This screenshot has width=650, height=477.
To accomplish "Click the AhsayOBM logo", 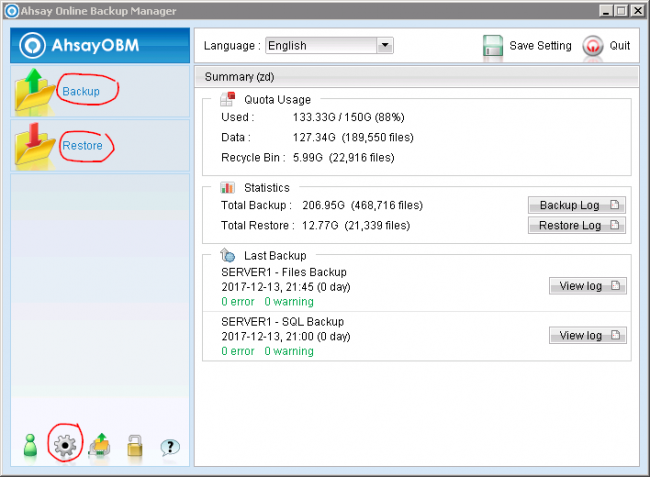I will click(80, 45).
